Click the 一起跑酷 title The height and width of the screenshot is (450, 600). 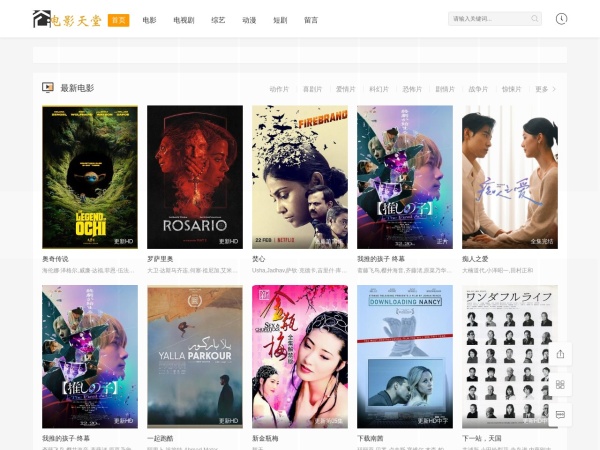(160, 438)
